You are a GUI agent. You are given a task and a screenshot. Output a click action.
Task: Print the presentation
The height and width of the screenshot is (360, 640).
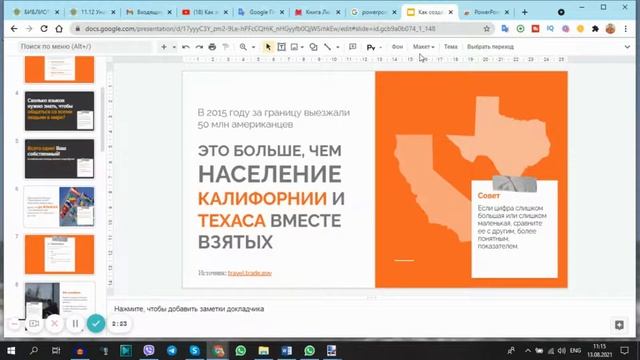(212, 47)
